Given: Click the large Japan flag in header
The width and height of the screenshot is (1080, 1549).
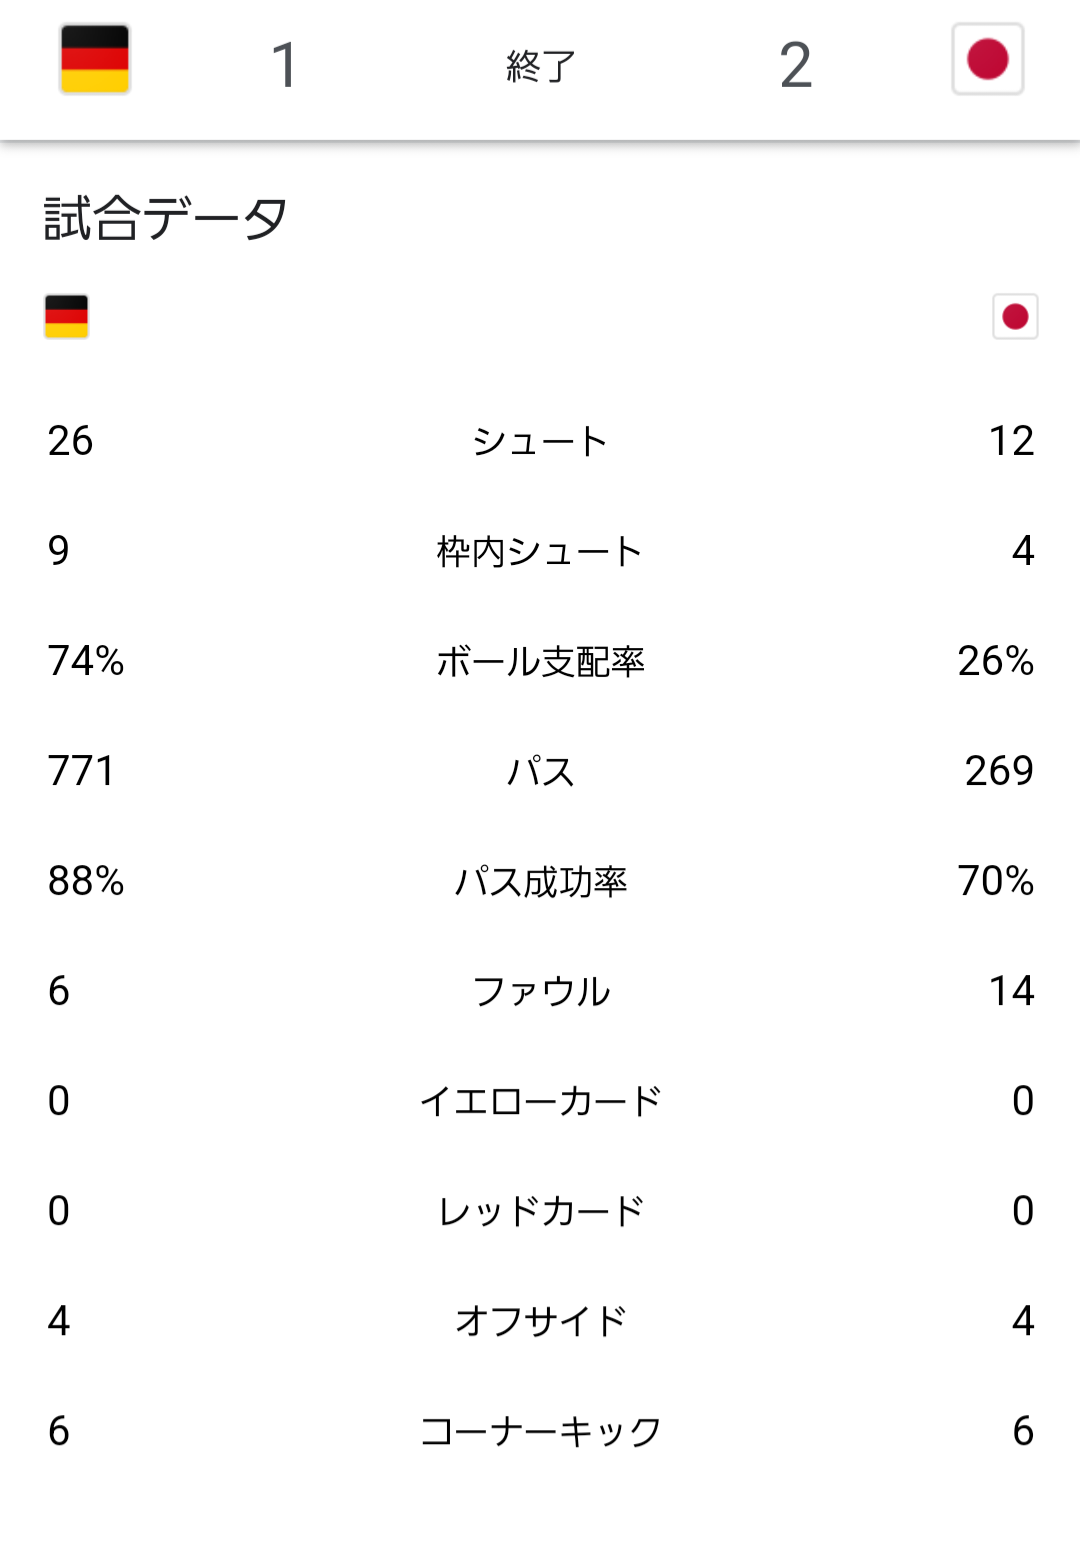Looking at the screenshot, I should pyautogui.click(x=987, y=60).
